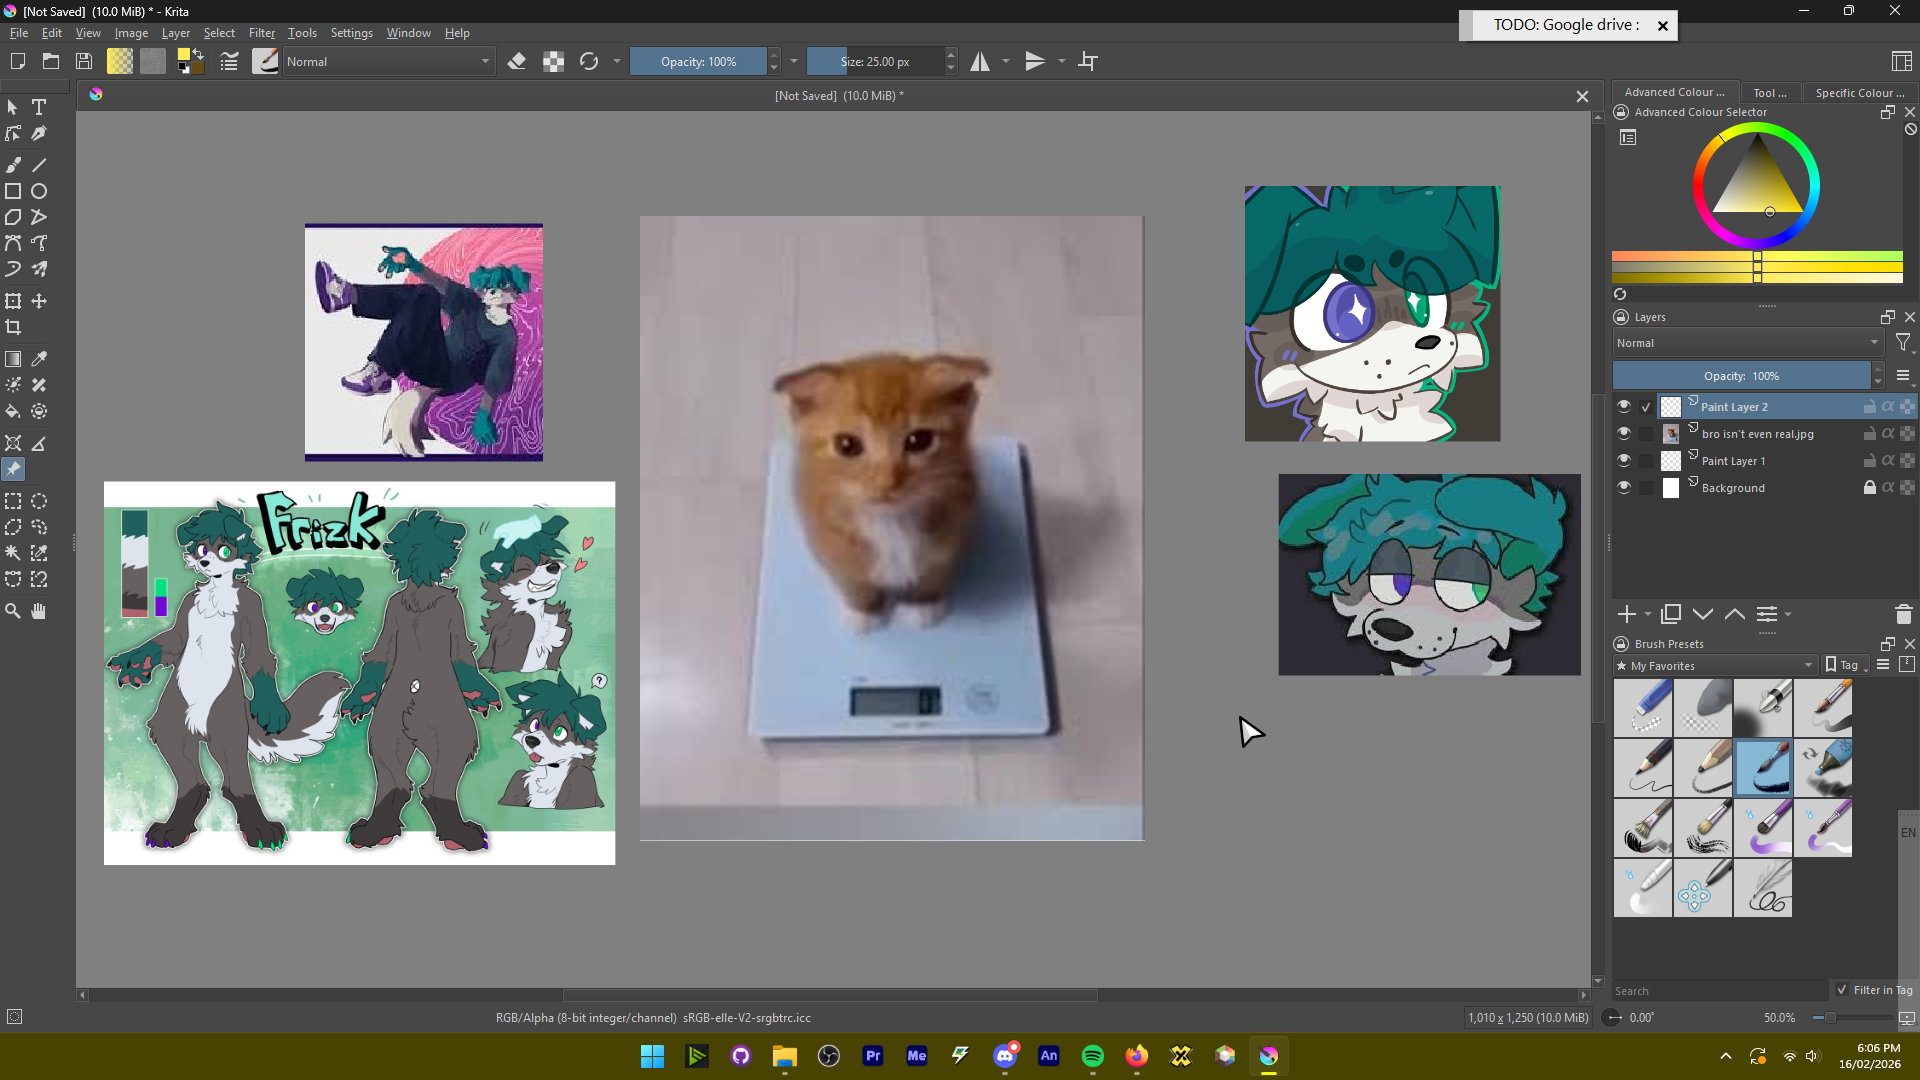
Task: Select the Text tool in toolbox
Action: point(39,107)
